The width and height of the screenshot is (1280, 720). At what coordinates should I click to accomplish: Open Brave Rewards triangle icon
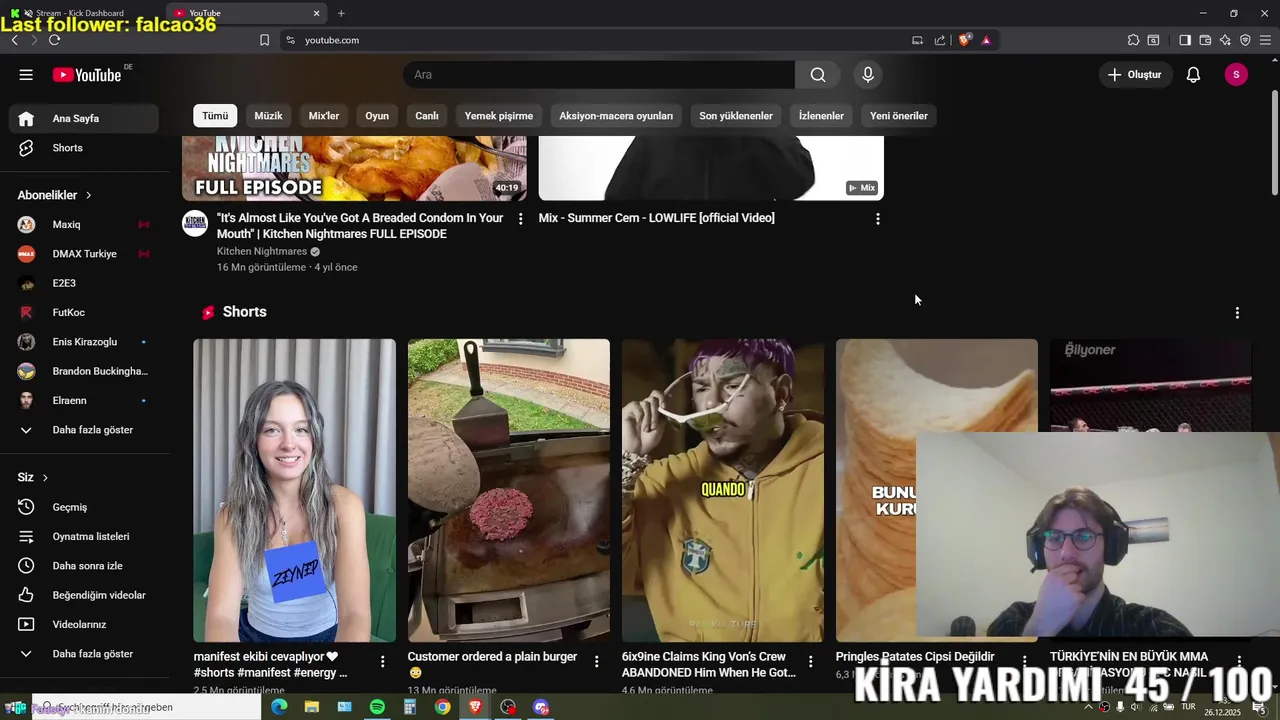pyautogui.click(x=986, y=40)
